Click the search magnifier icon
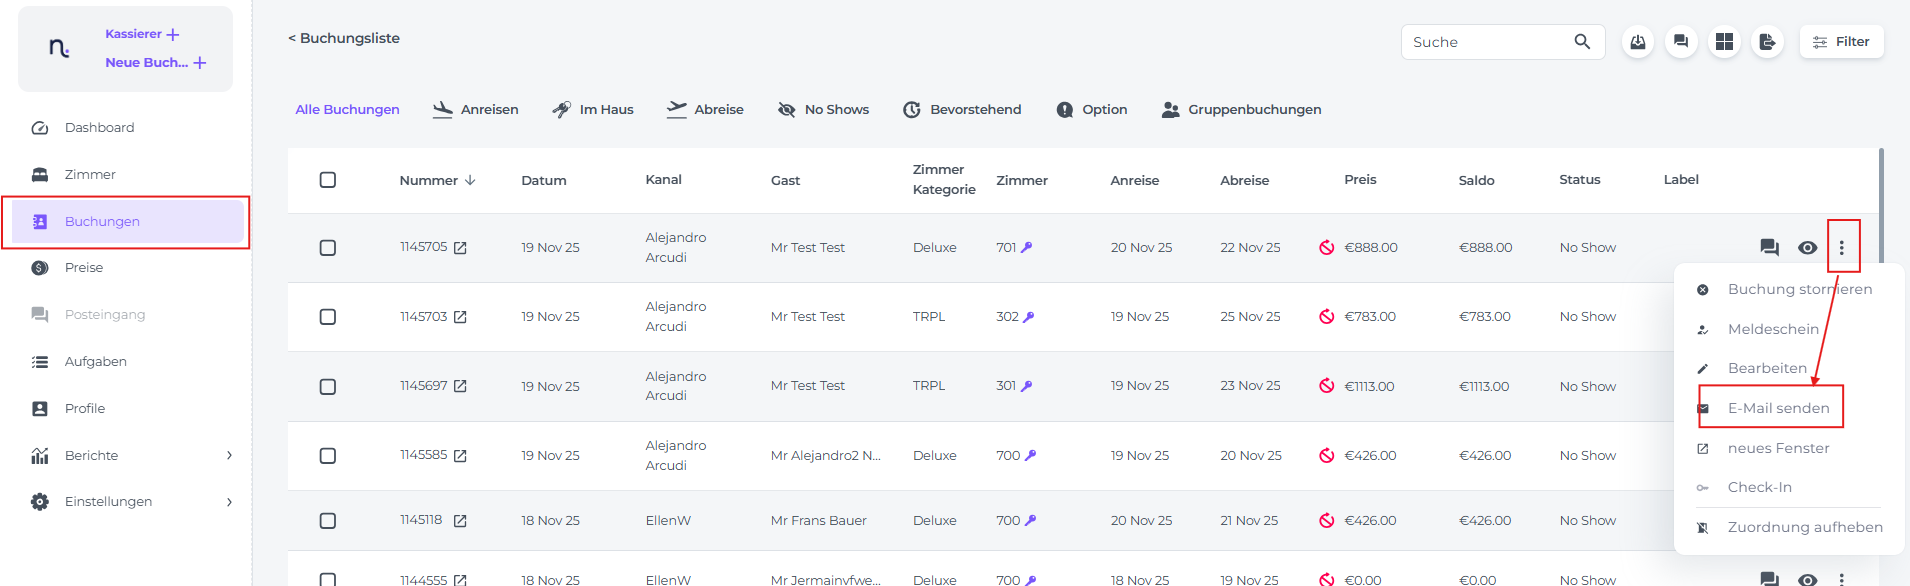The image size is (1910, 586). point(1582,42)
